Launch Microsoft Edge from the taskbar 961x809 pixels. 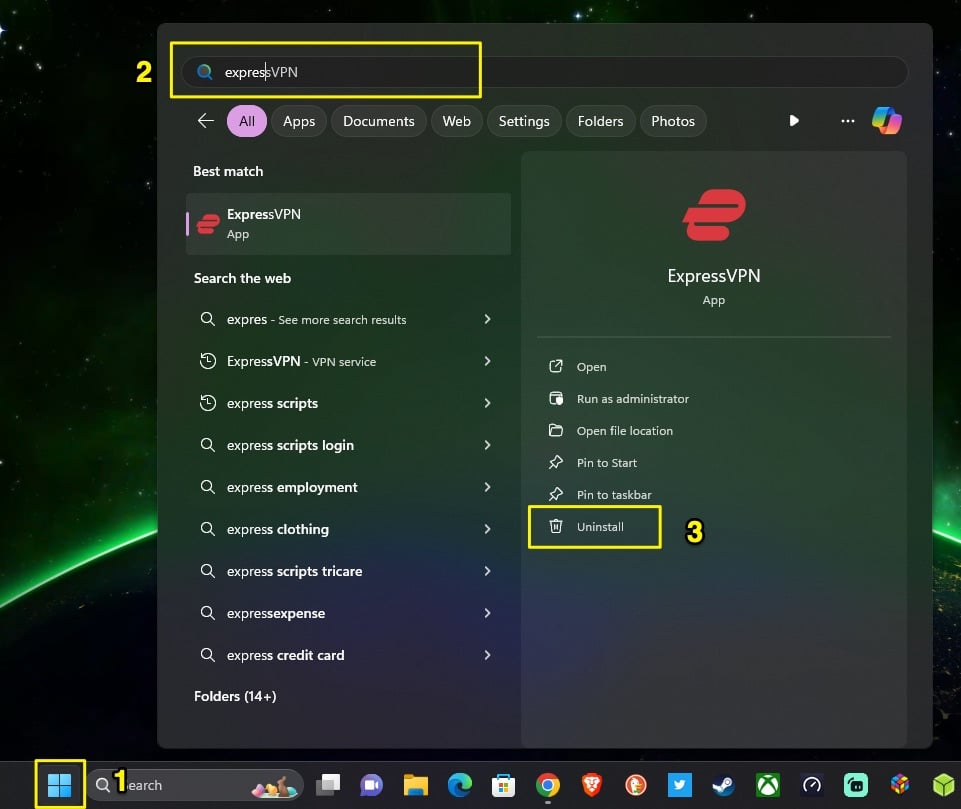coord(460,785)
